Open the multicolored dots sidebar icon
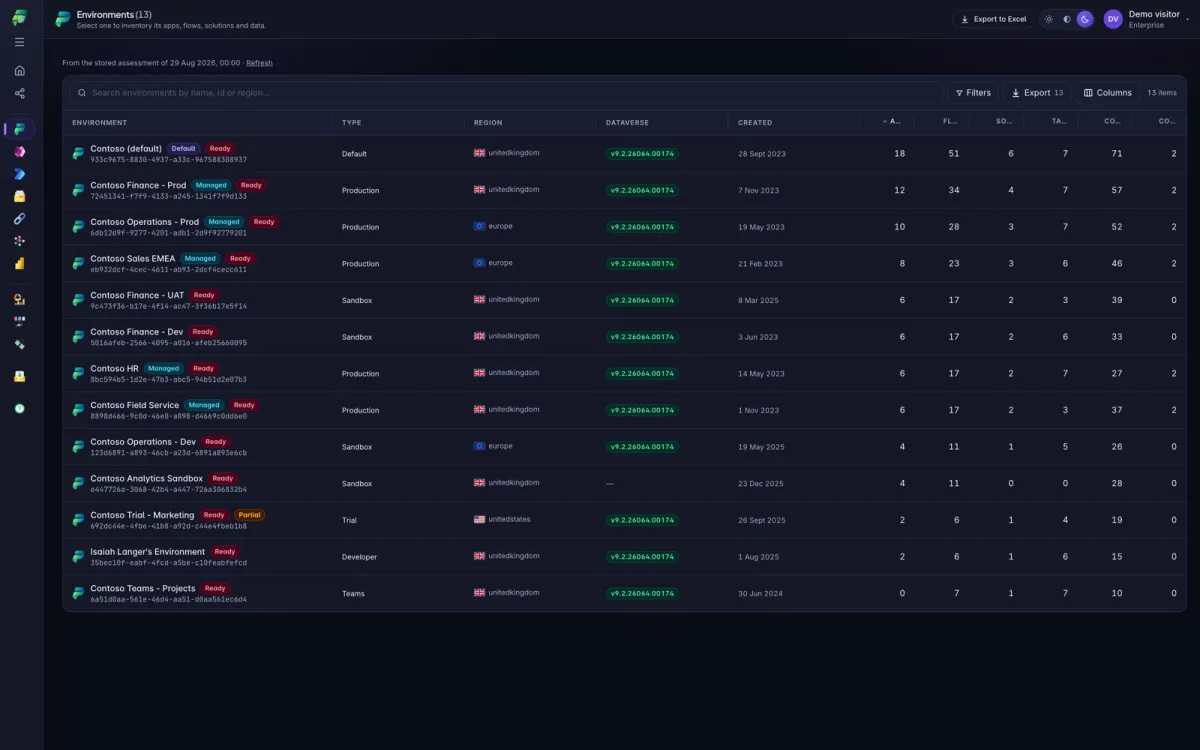The image size is (1200, 750). (x=19, y=241)
